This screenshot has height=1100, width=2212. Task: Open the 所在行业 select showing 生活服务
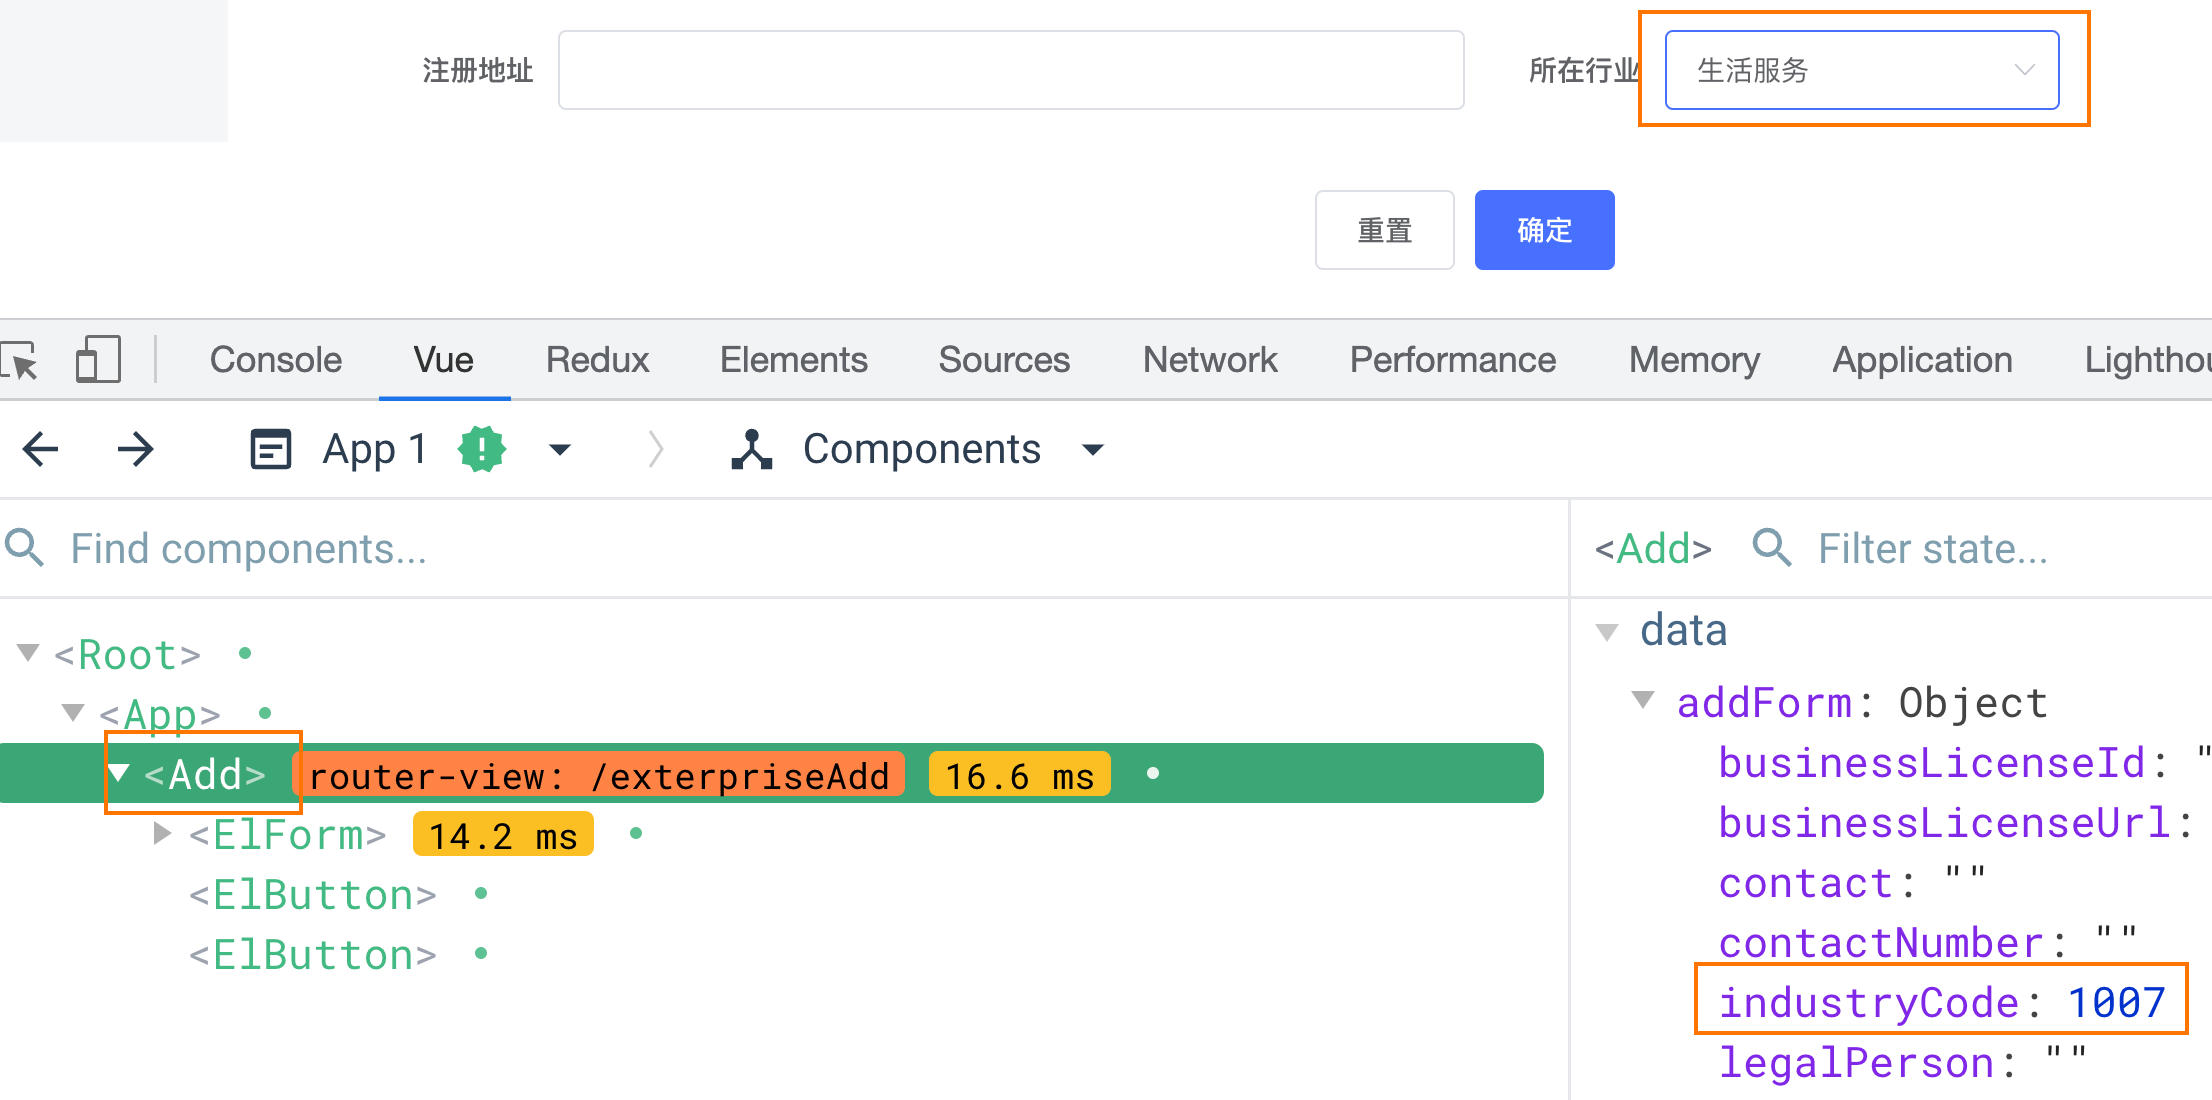pyautogui.click(x=1861, y=70)
